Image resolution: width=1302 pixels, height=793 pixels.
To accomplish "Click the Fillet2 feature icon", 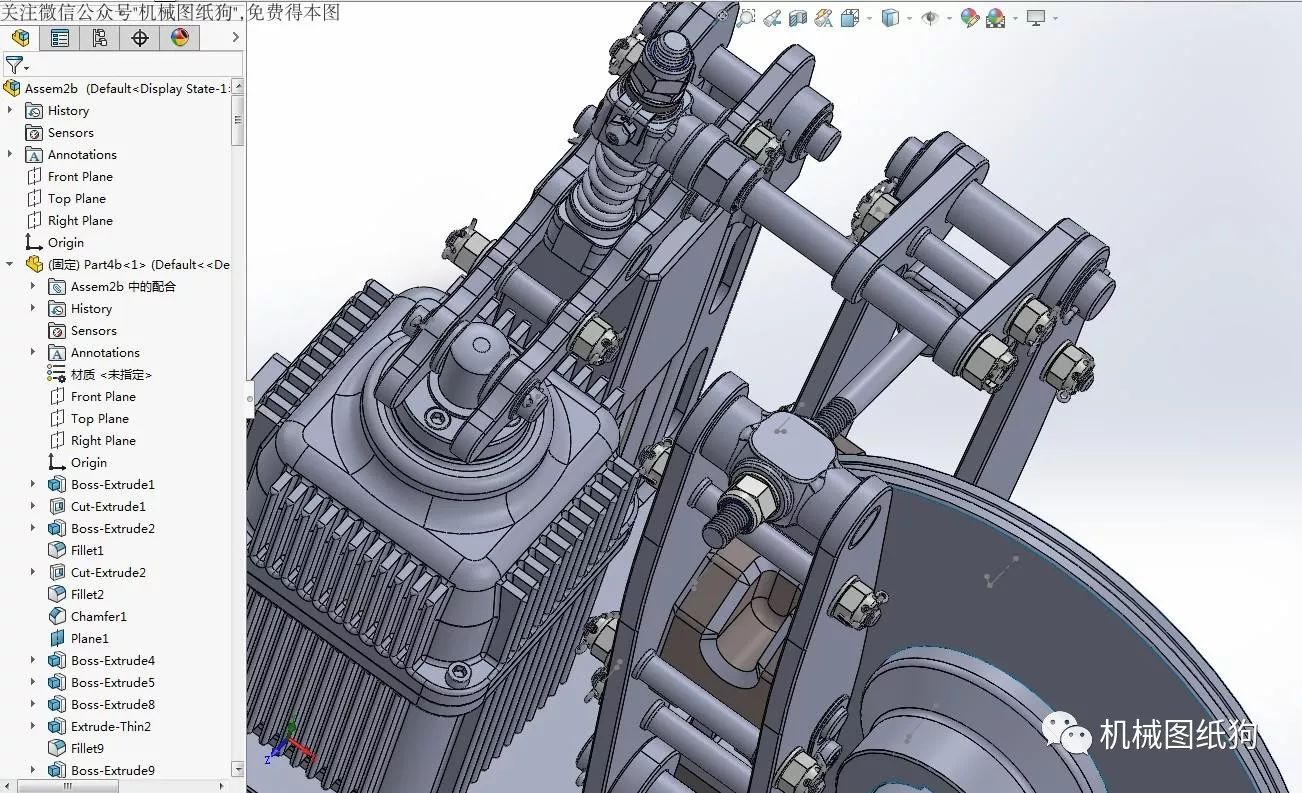I will pos(57,594).
